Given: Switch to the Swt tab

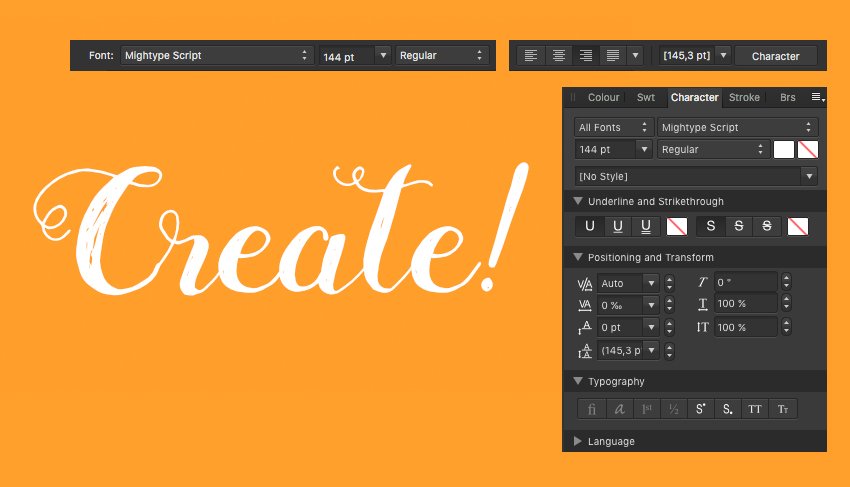Looking at the screenshot, I should 646,97.
